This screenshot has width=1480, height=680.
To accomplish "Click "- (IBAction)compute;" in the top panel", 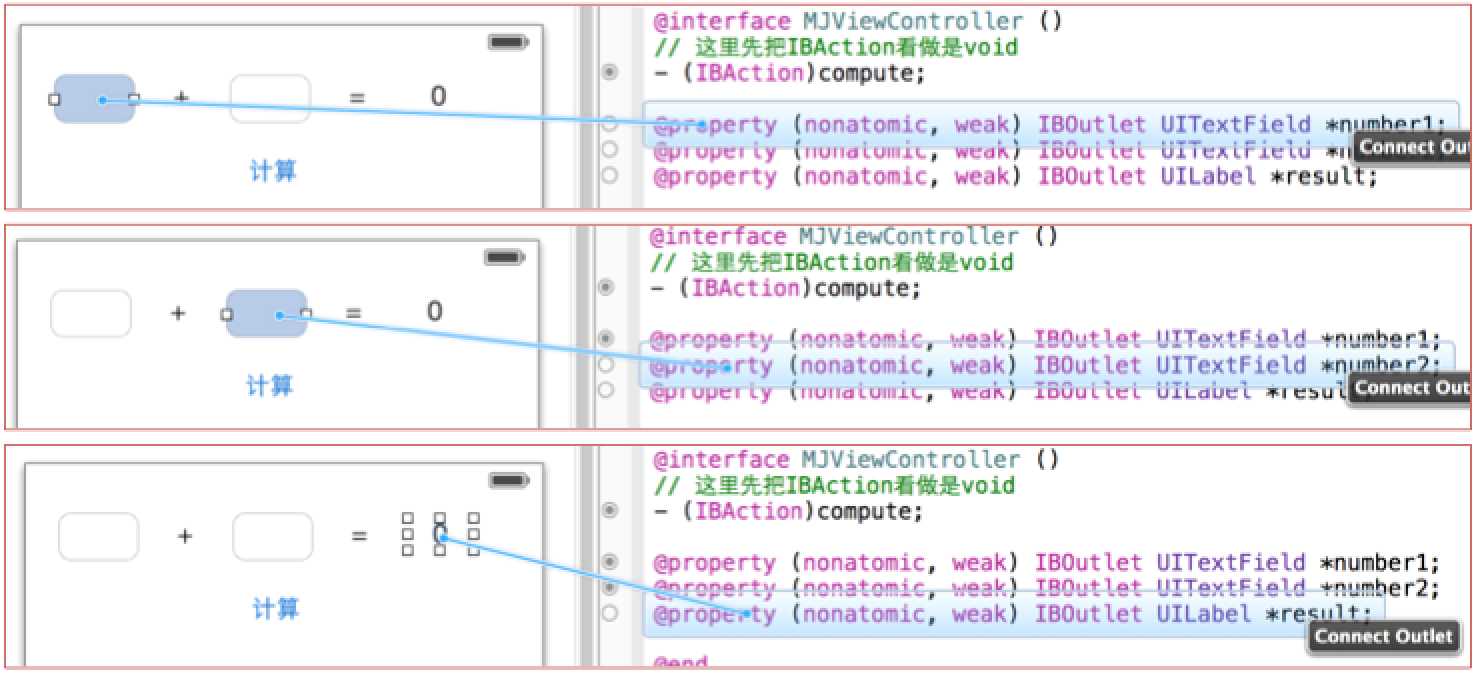I will (x=789, y=73).
